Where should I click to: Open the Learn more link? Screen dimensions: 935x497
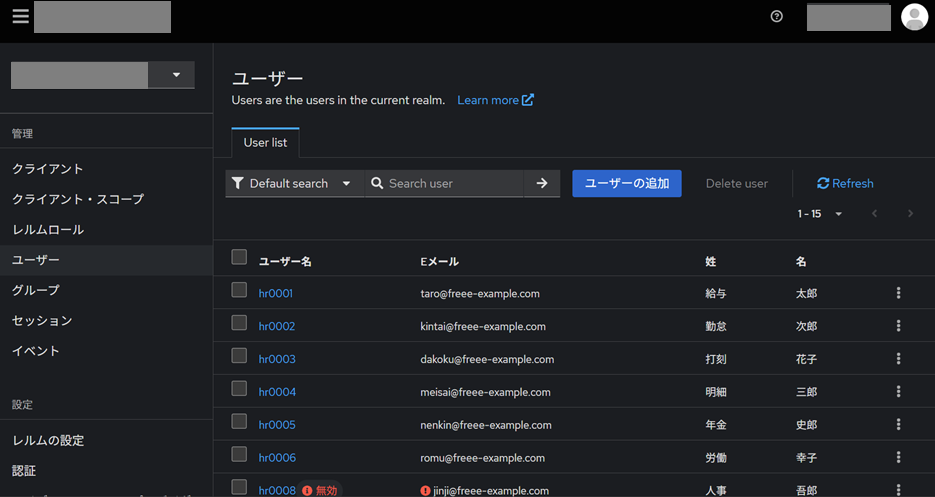495,100
